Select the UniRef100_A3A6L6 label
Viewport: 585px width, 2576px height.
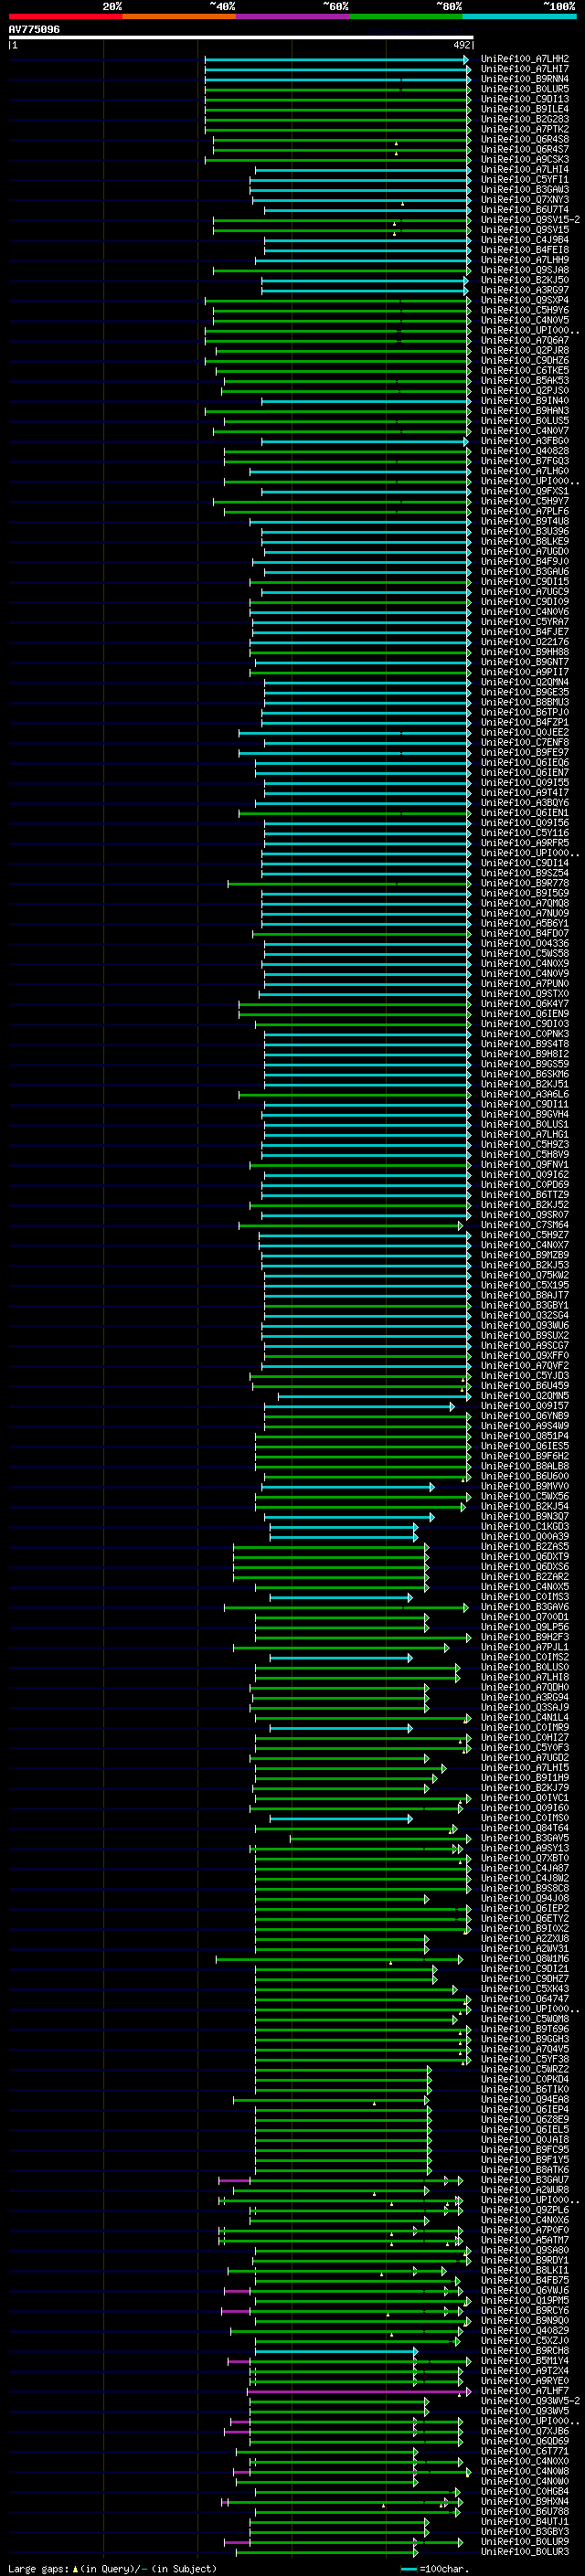[525, 1094]
